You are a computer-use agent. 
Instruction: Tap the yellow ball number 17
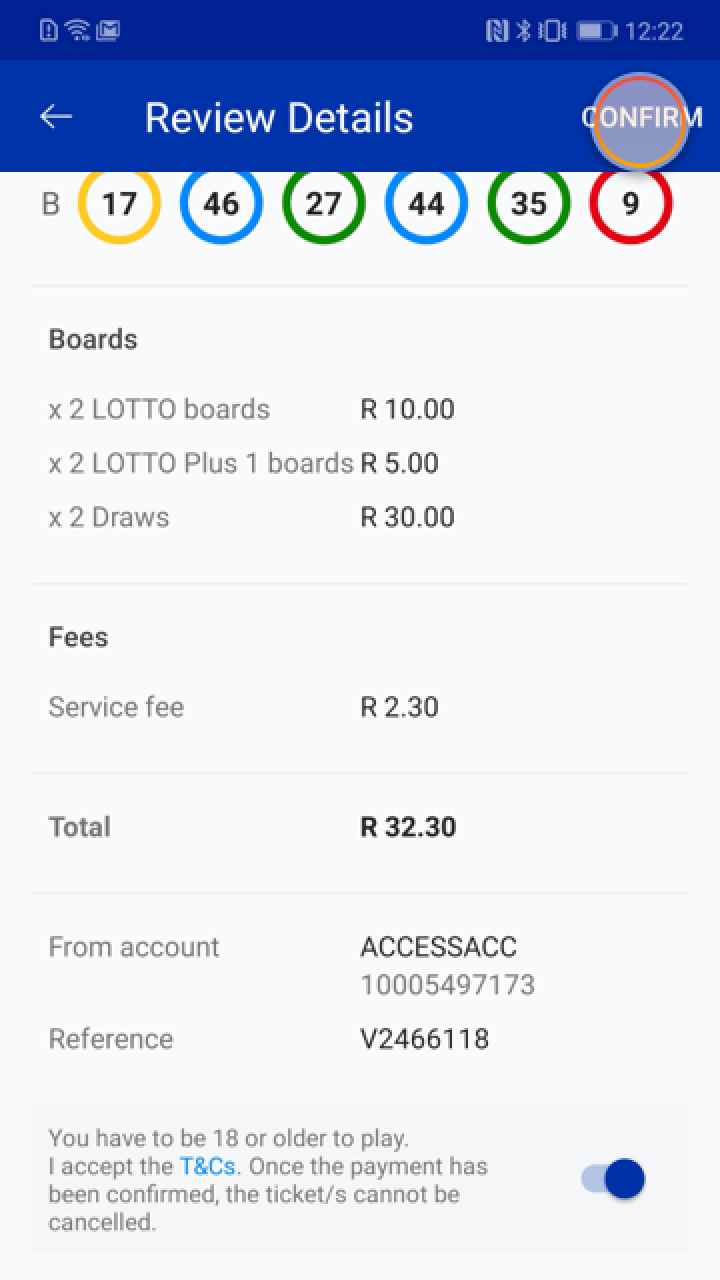(119, 204)
